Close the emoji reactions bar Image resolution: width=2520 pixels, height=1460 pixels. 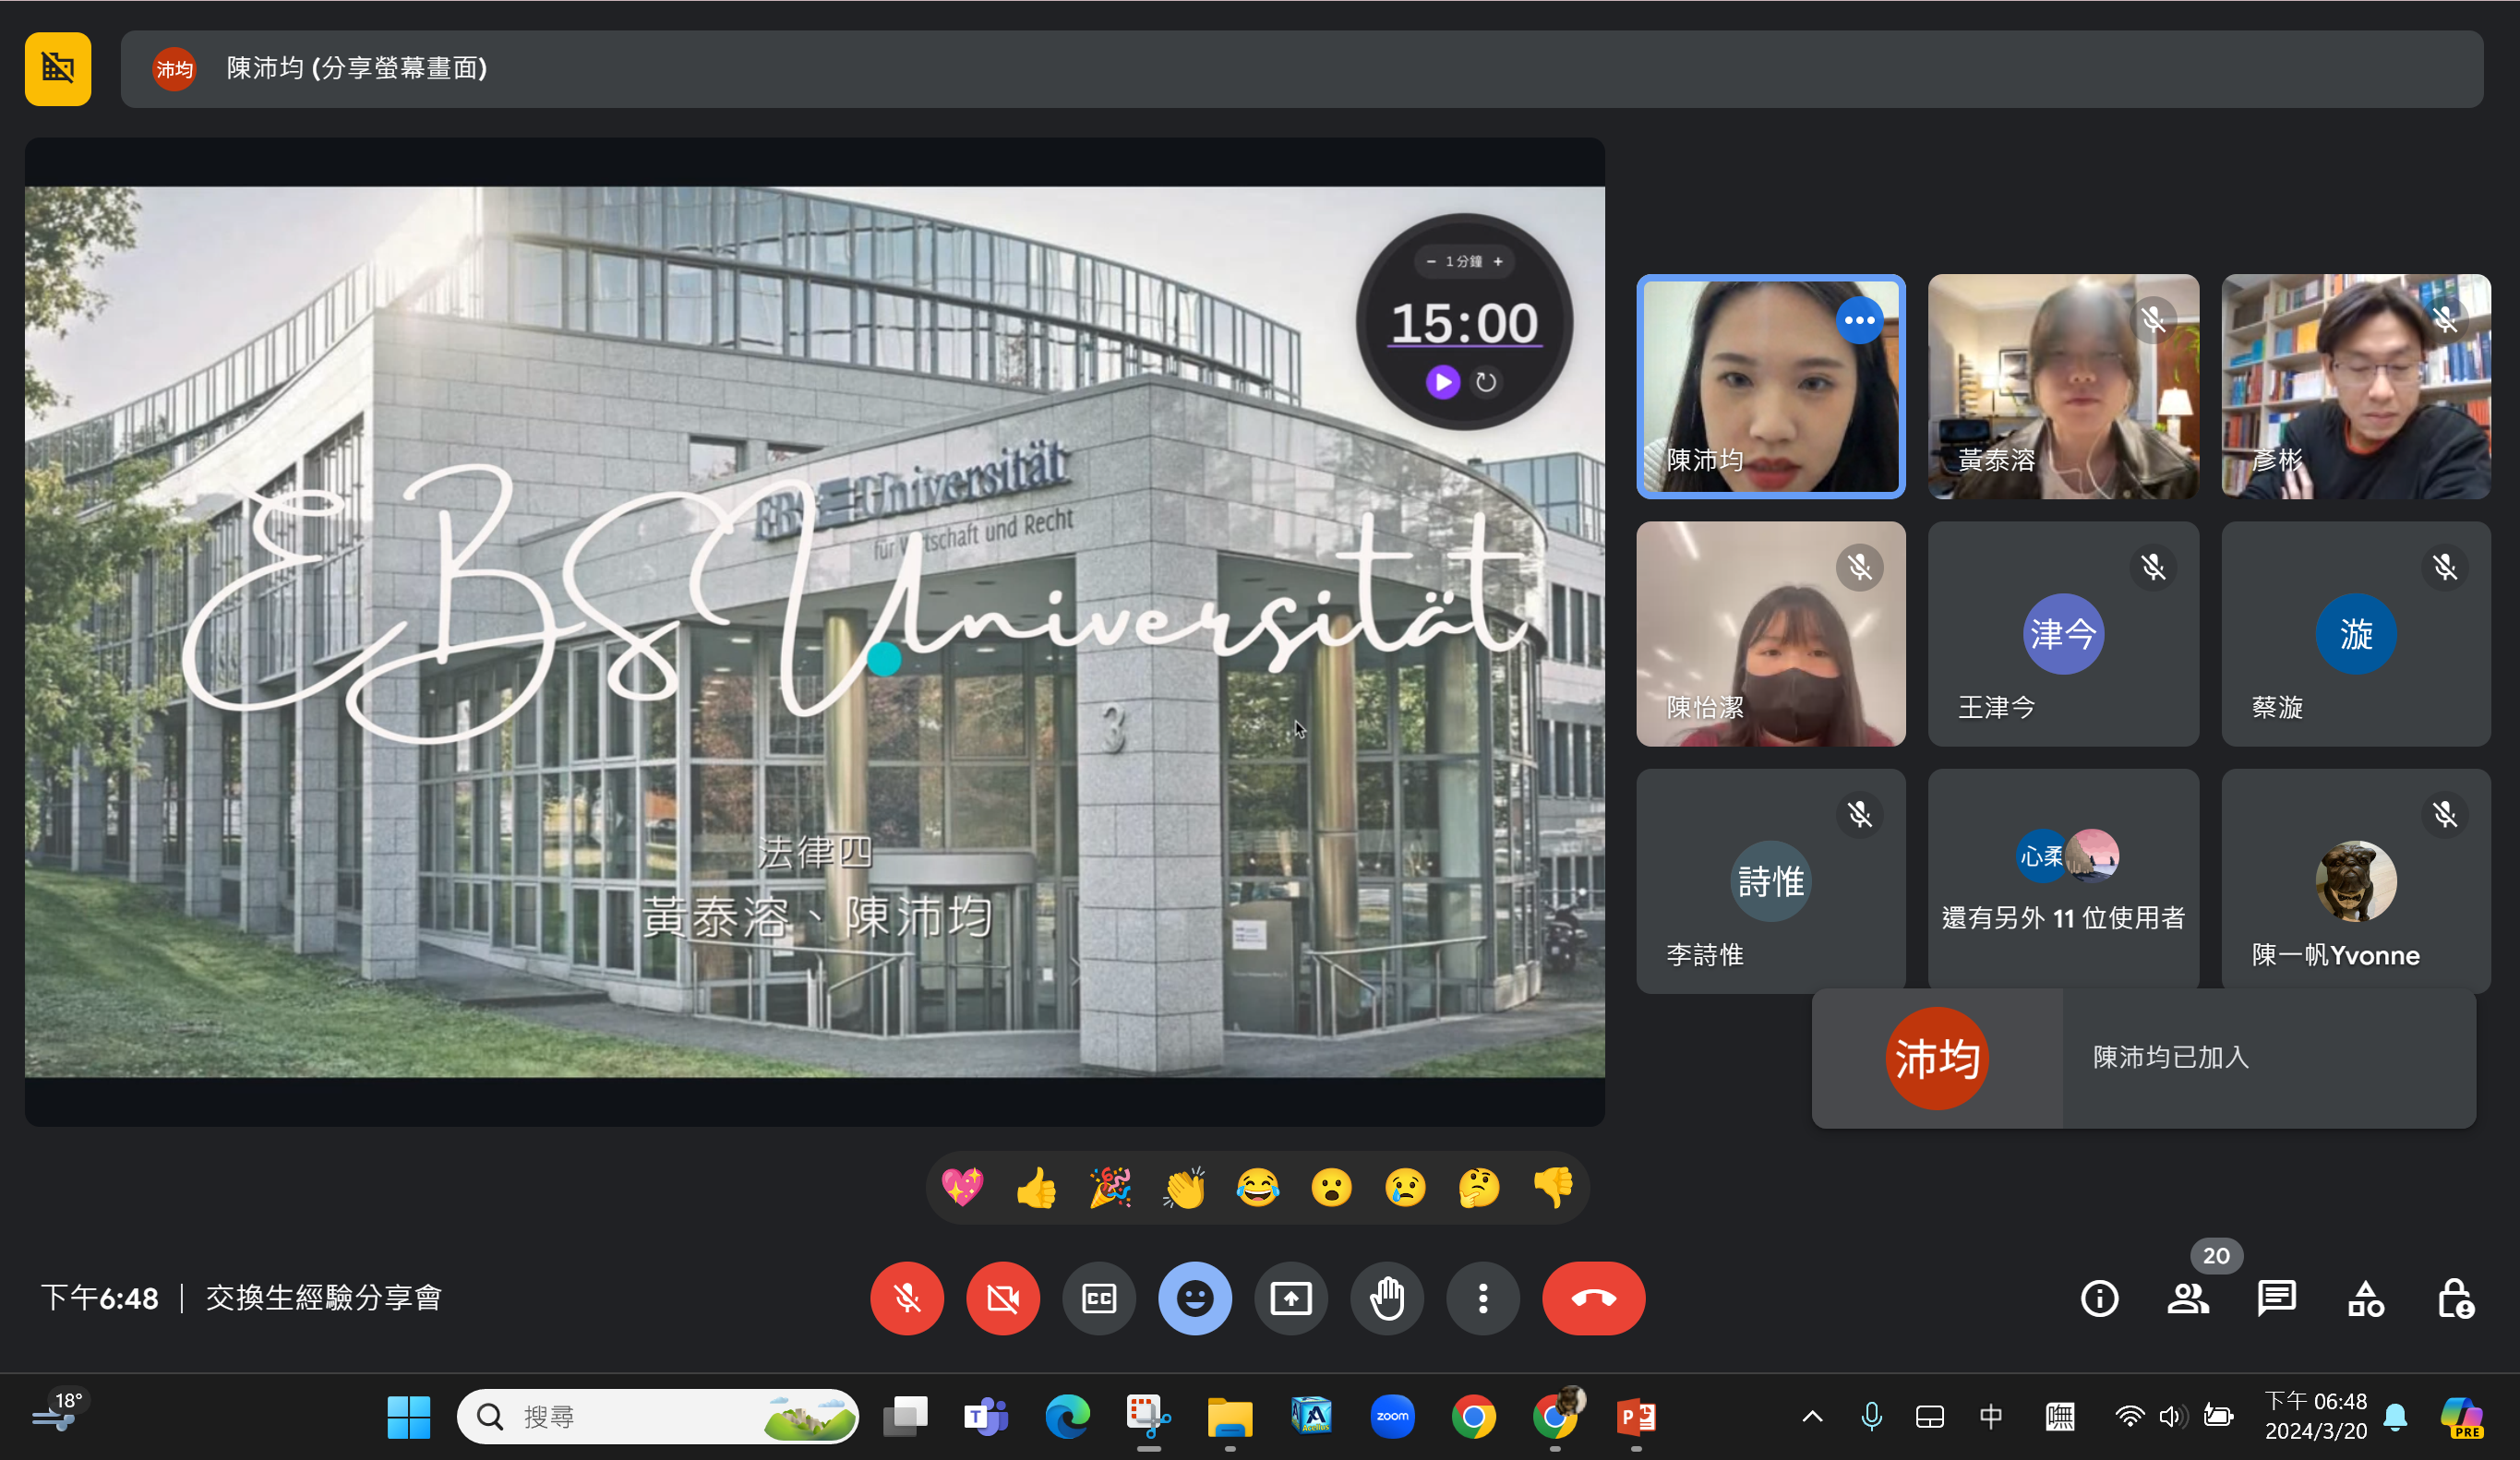[x=1194, y=1298]
